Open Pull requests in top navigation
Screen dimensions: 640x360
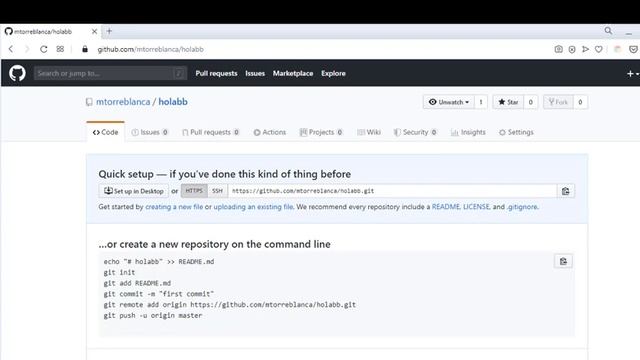pos(216,73)
